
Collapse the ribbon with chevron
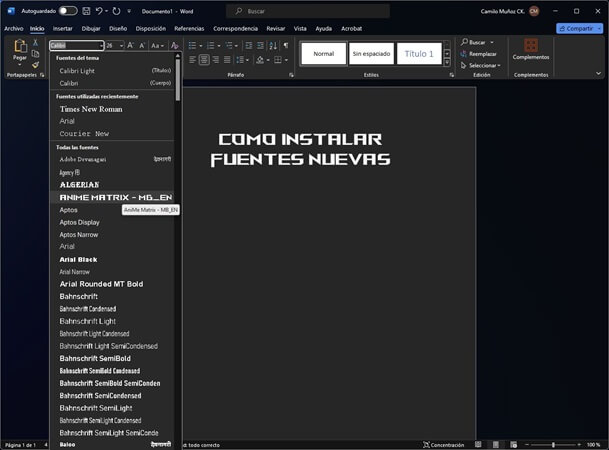pos(599,73)
